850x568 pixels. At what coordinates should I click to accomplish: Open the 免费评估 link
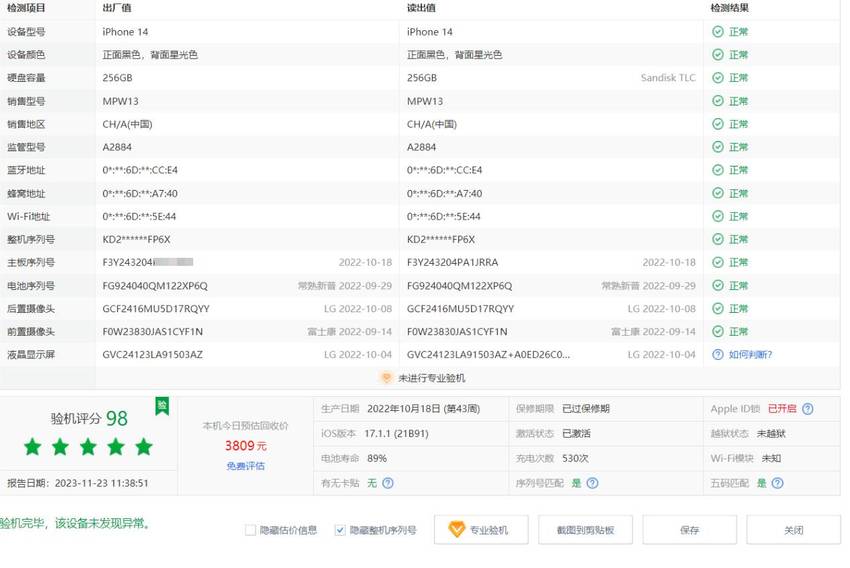point(246,466)
